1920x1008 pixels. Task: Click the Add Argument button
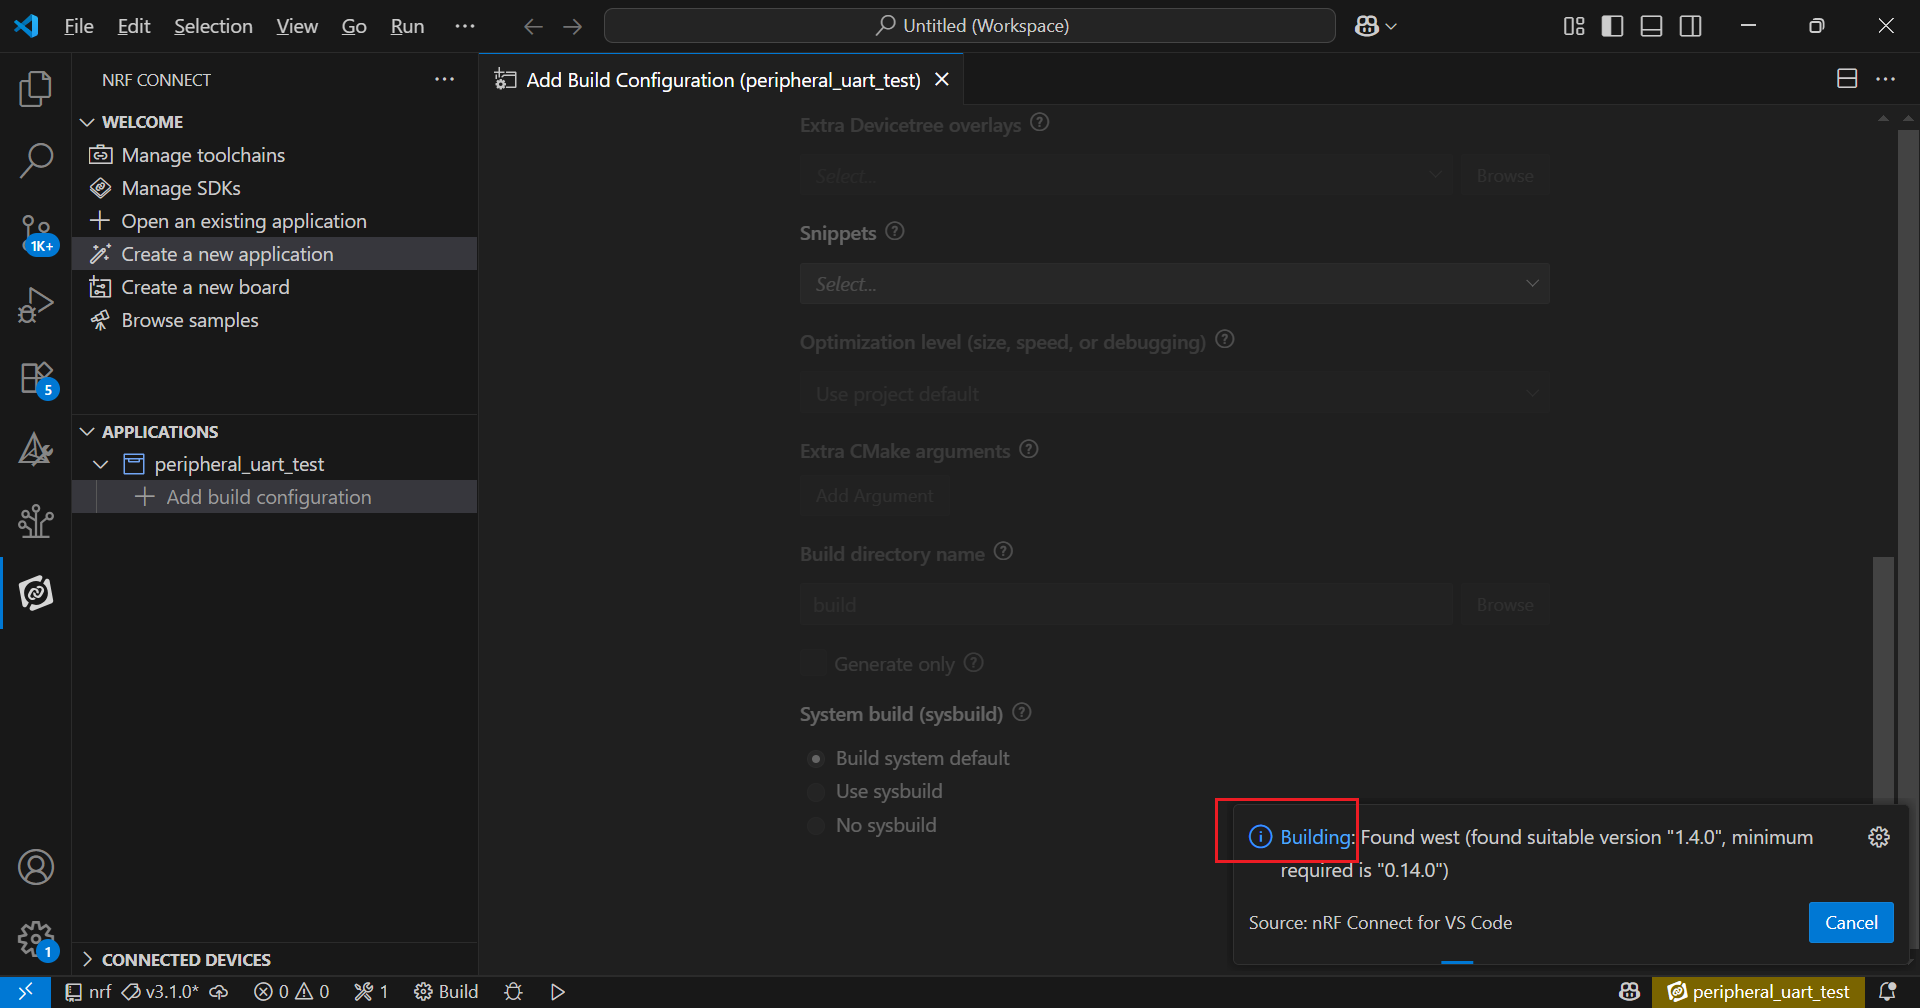pyautogui.click(x=874, y=496)
